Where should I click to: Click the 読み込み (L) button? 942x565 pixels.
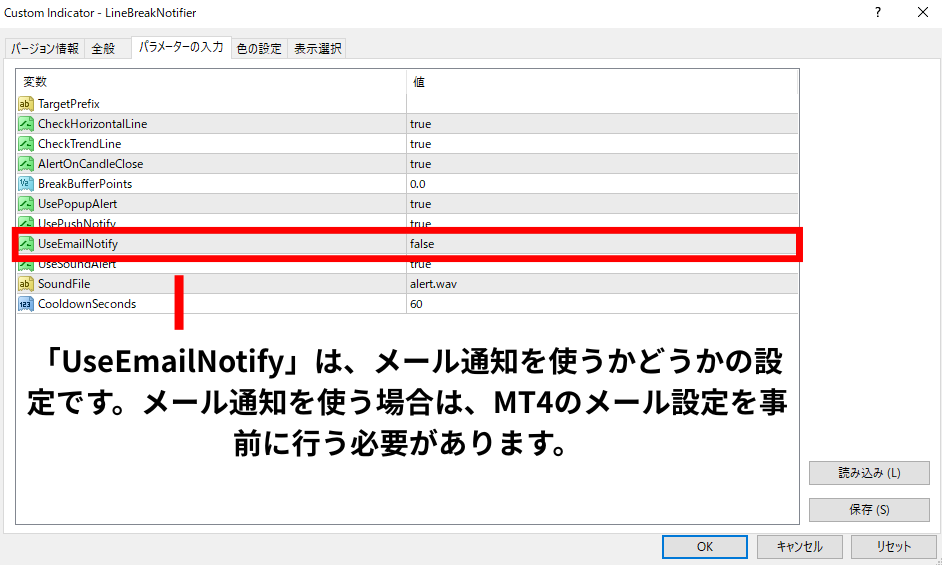[868, 473]
